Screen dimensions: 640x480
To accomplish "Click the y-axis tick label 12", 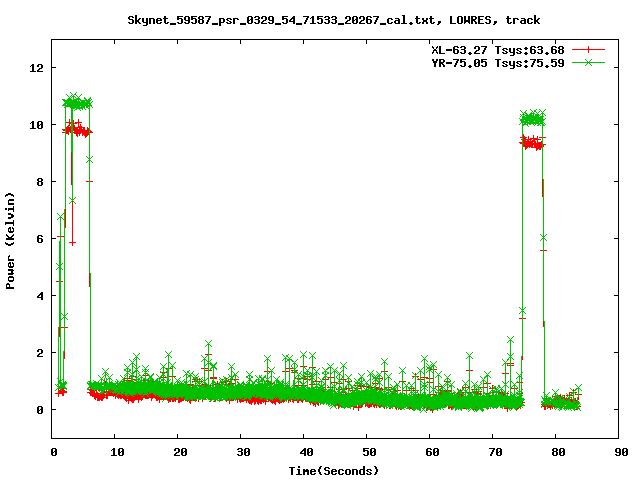I will 37,68.
